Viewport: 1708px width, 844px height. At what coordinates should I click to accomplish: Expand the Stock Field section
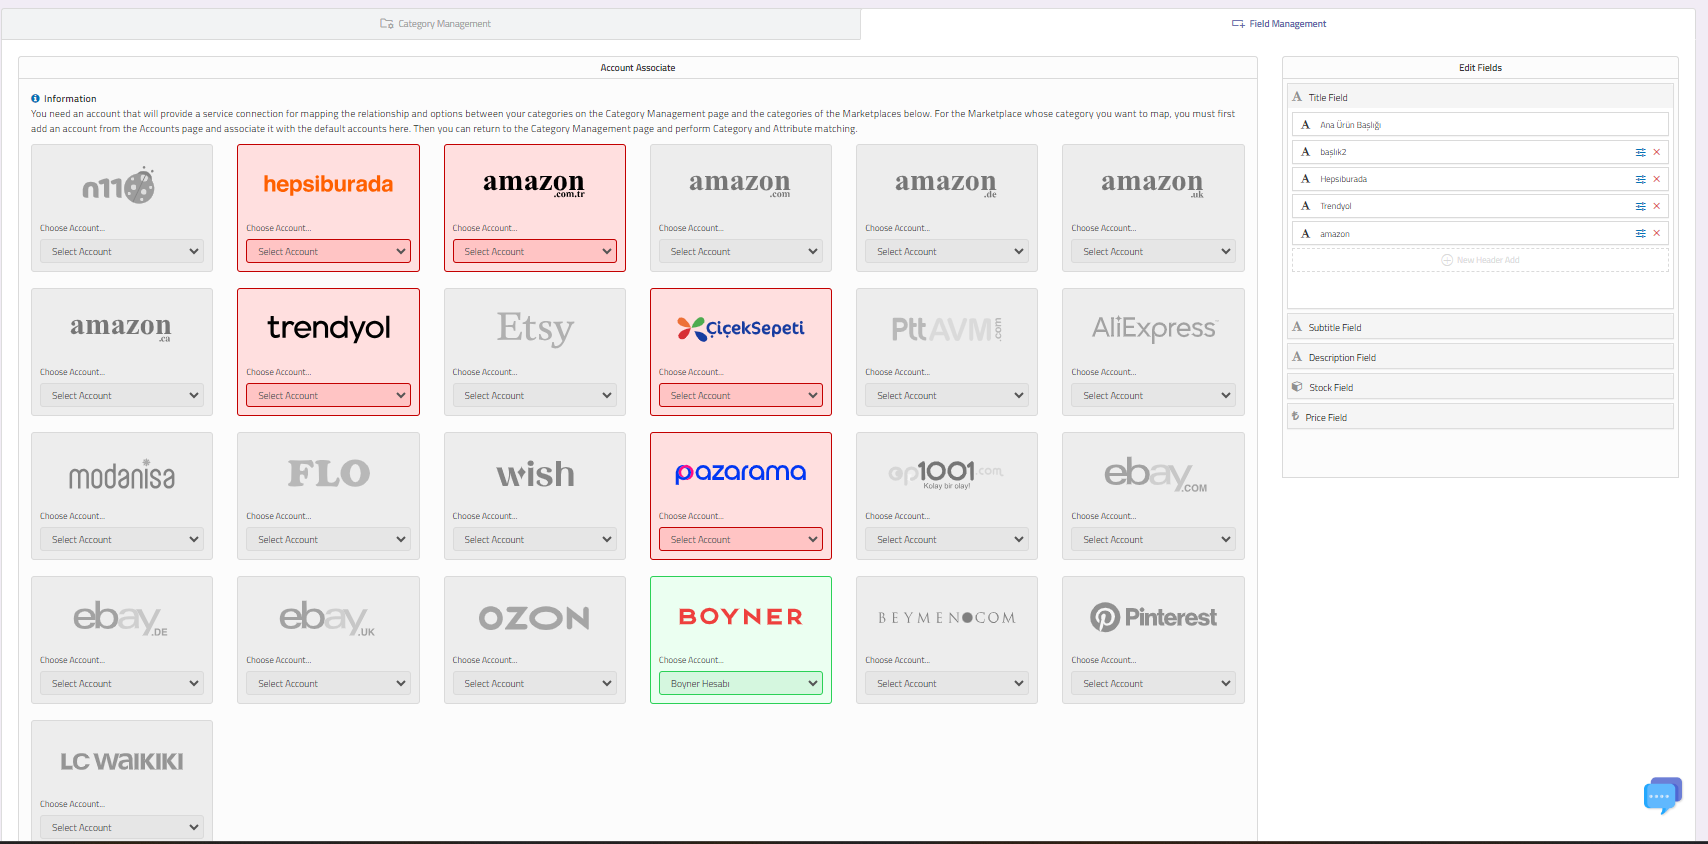(x=1480, y=387)
